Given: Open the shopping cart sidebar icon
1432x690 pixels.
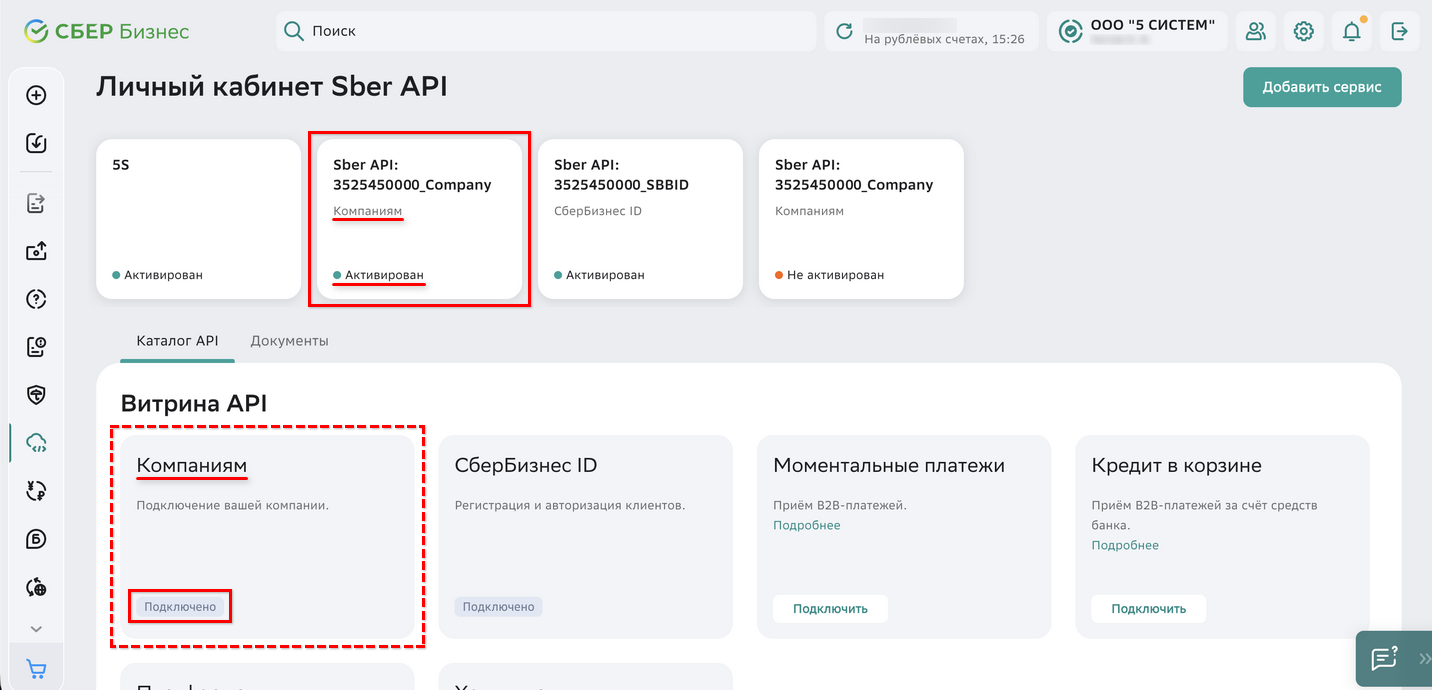Looking at the screenshot, I should 36,669.
